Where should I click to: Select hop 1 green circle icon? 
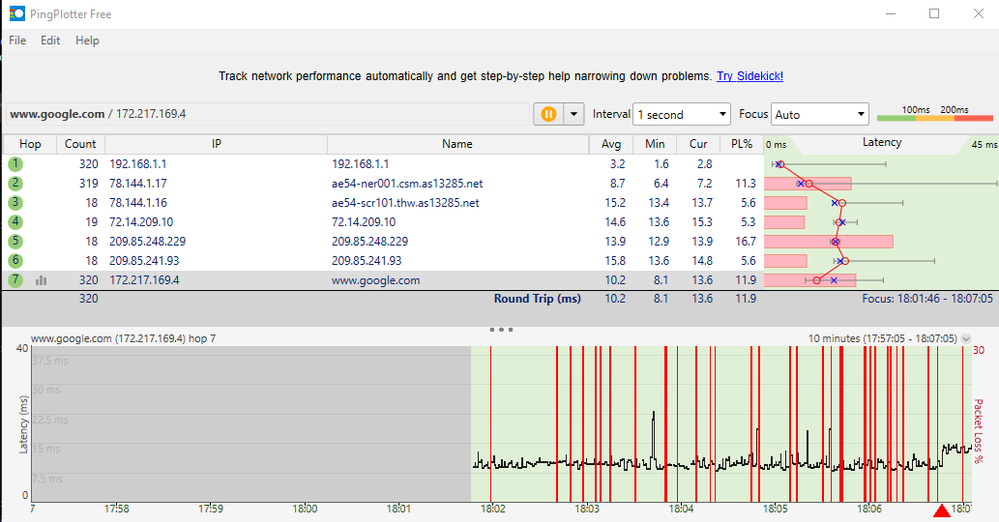[x=15, y=164]
